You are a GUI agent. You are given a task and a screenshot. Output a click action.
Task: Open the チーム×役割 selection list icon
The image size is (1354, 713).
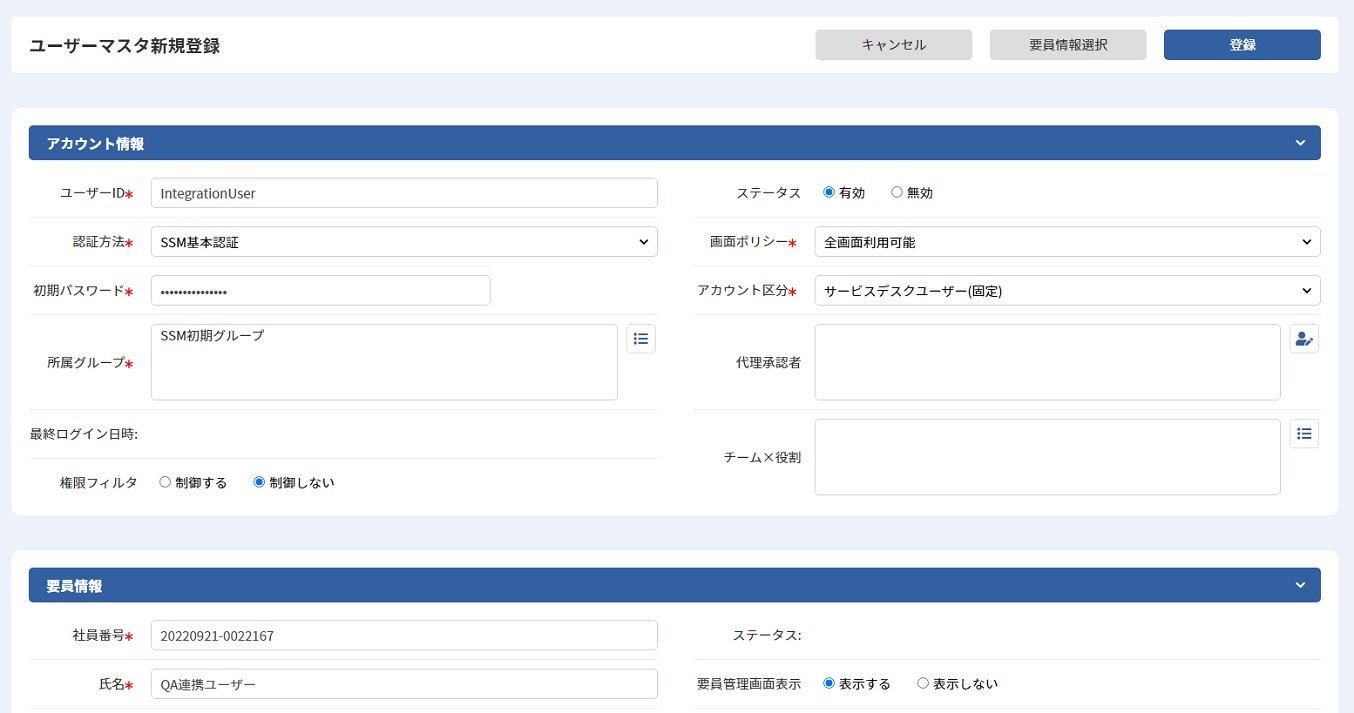tap(1304, 433)
